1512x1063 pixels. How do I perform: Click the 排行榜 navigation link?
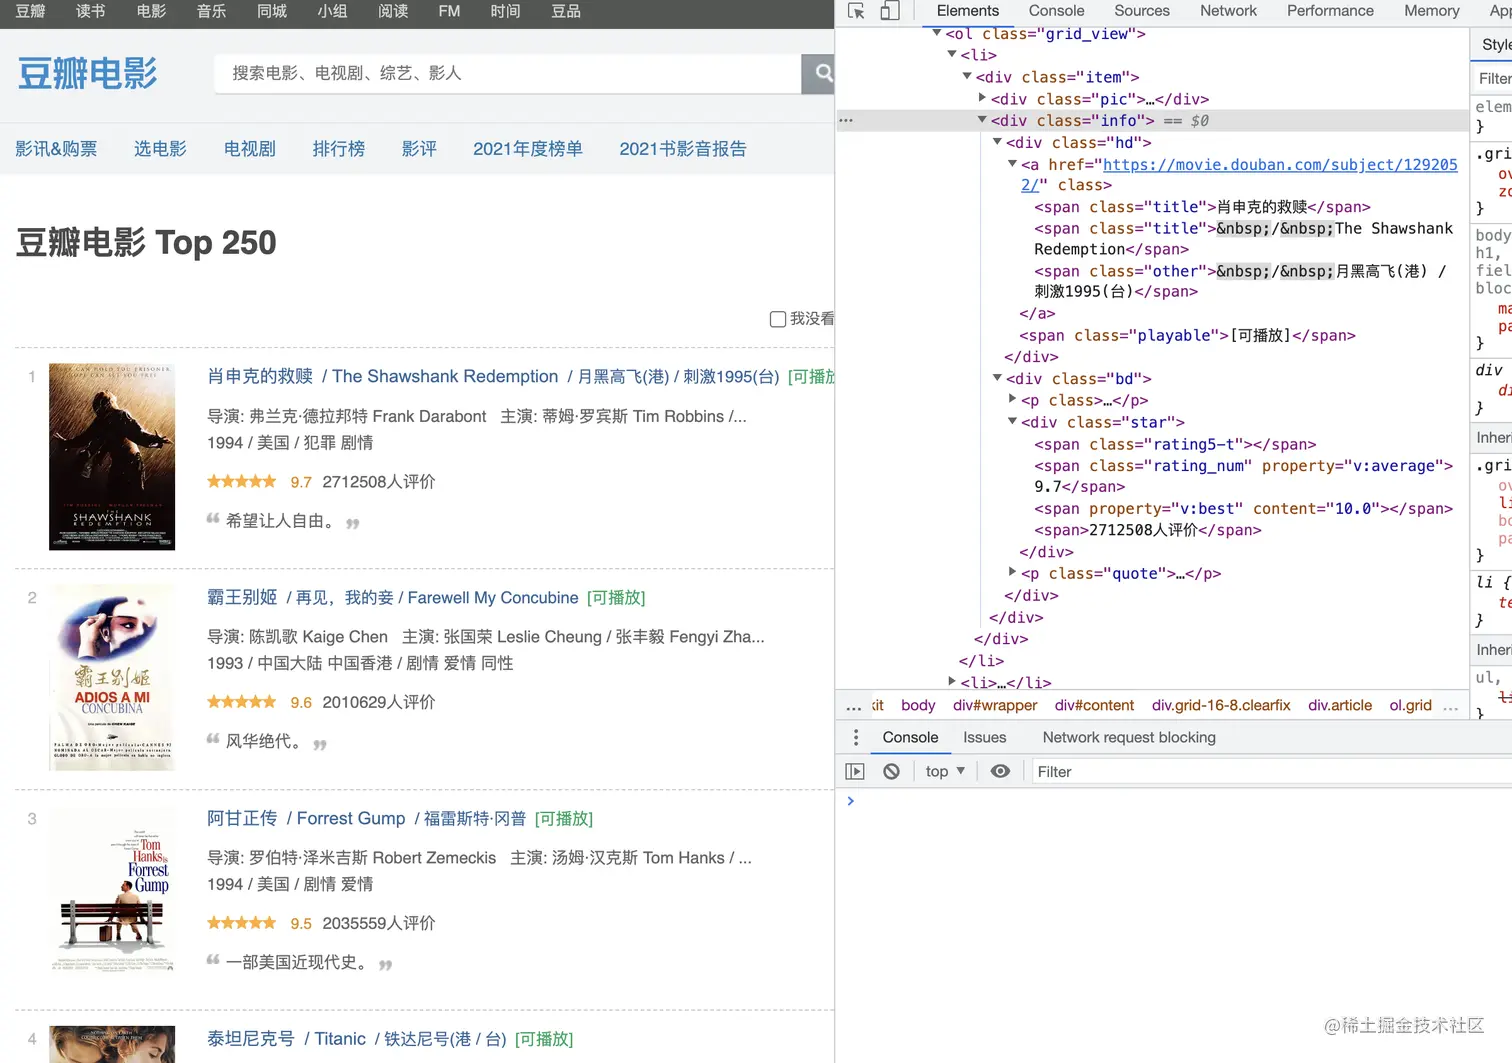339,148
